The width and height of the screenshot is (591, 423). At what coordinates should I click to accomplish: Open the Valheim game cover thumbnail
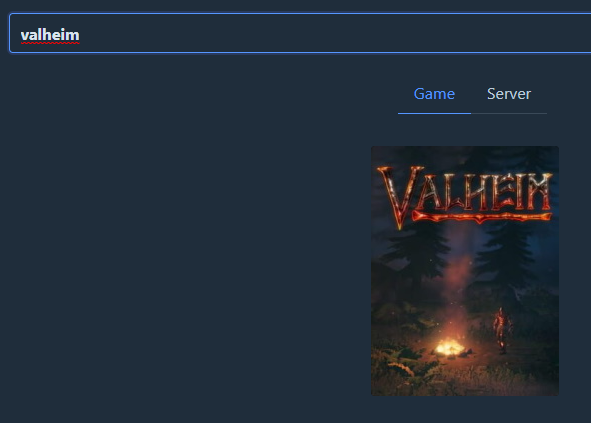click(x=465, y=271)
